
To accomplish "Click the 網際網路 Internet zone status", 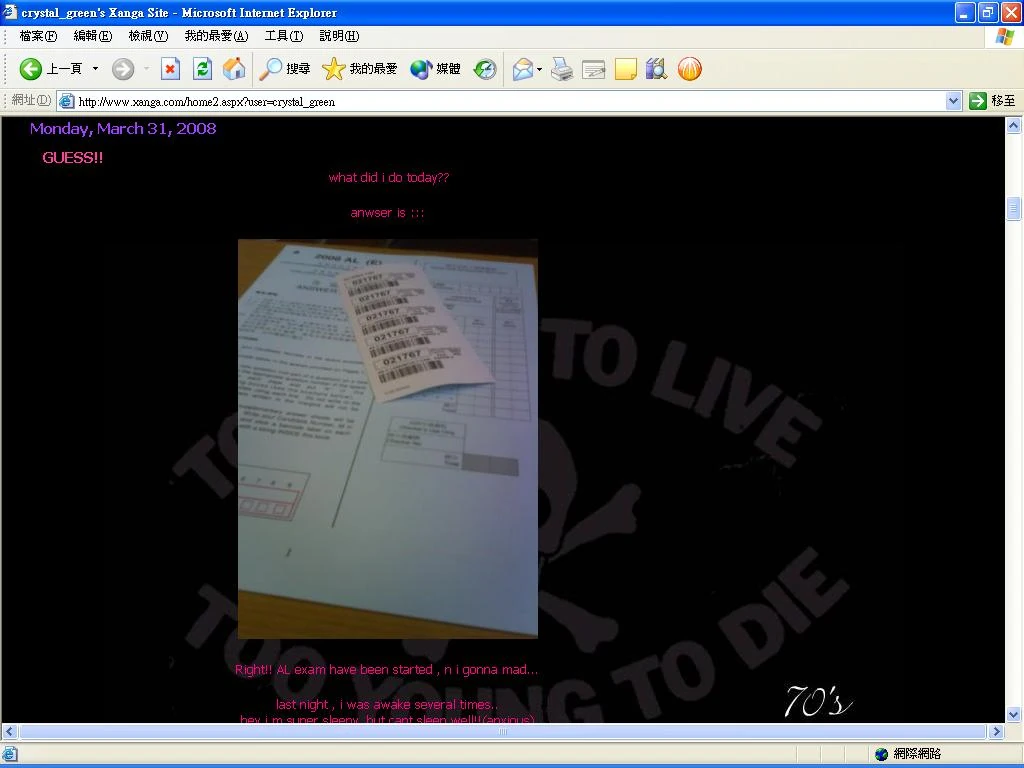I will coord(909,754).
